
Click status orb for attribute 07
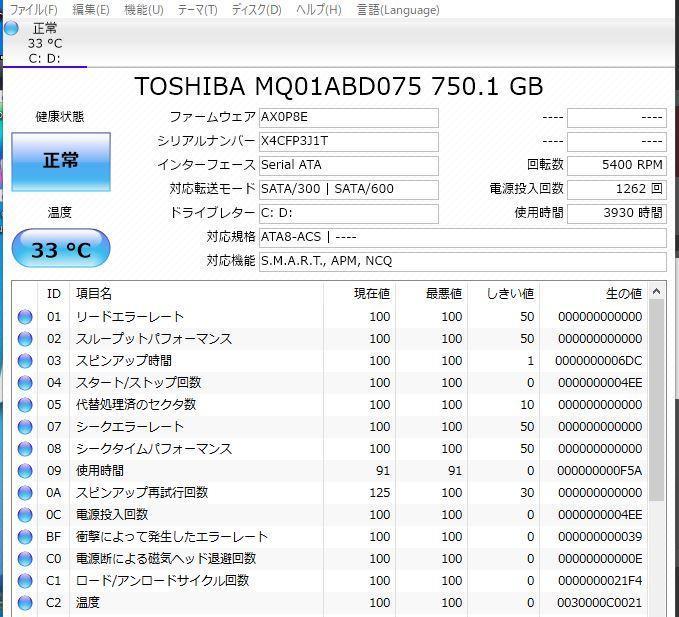pyautogui.click(x=25, y=427)
